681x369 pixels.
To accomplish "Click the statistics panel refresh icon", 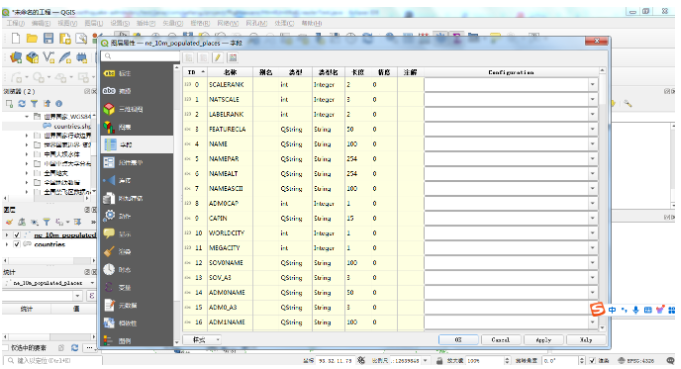I will click(x=75, y=348).
